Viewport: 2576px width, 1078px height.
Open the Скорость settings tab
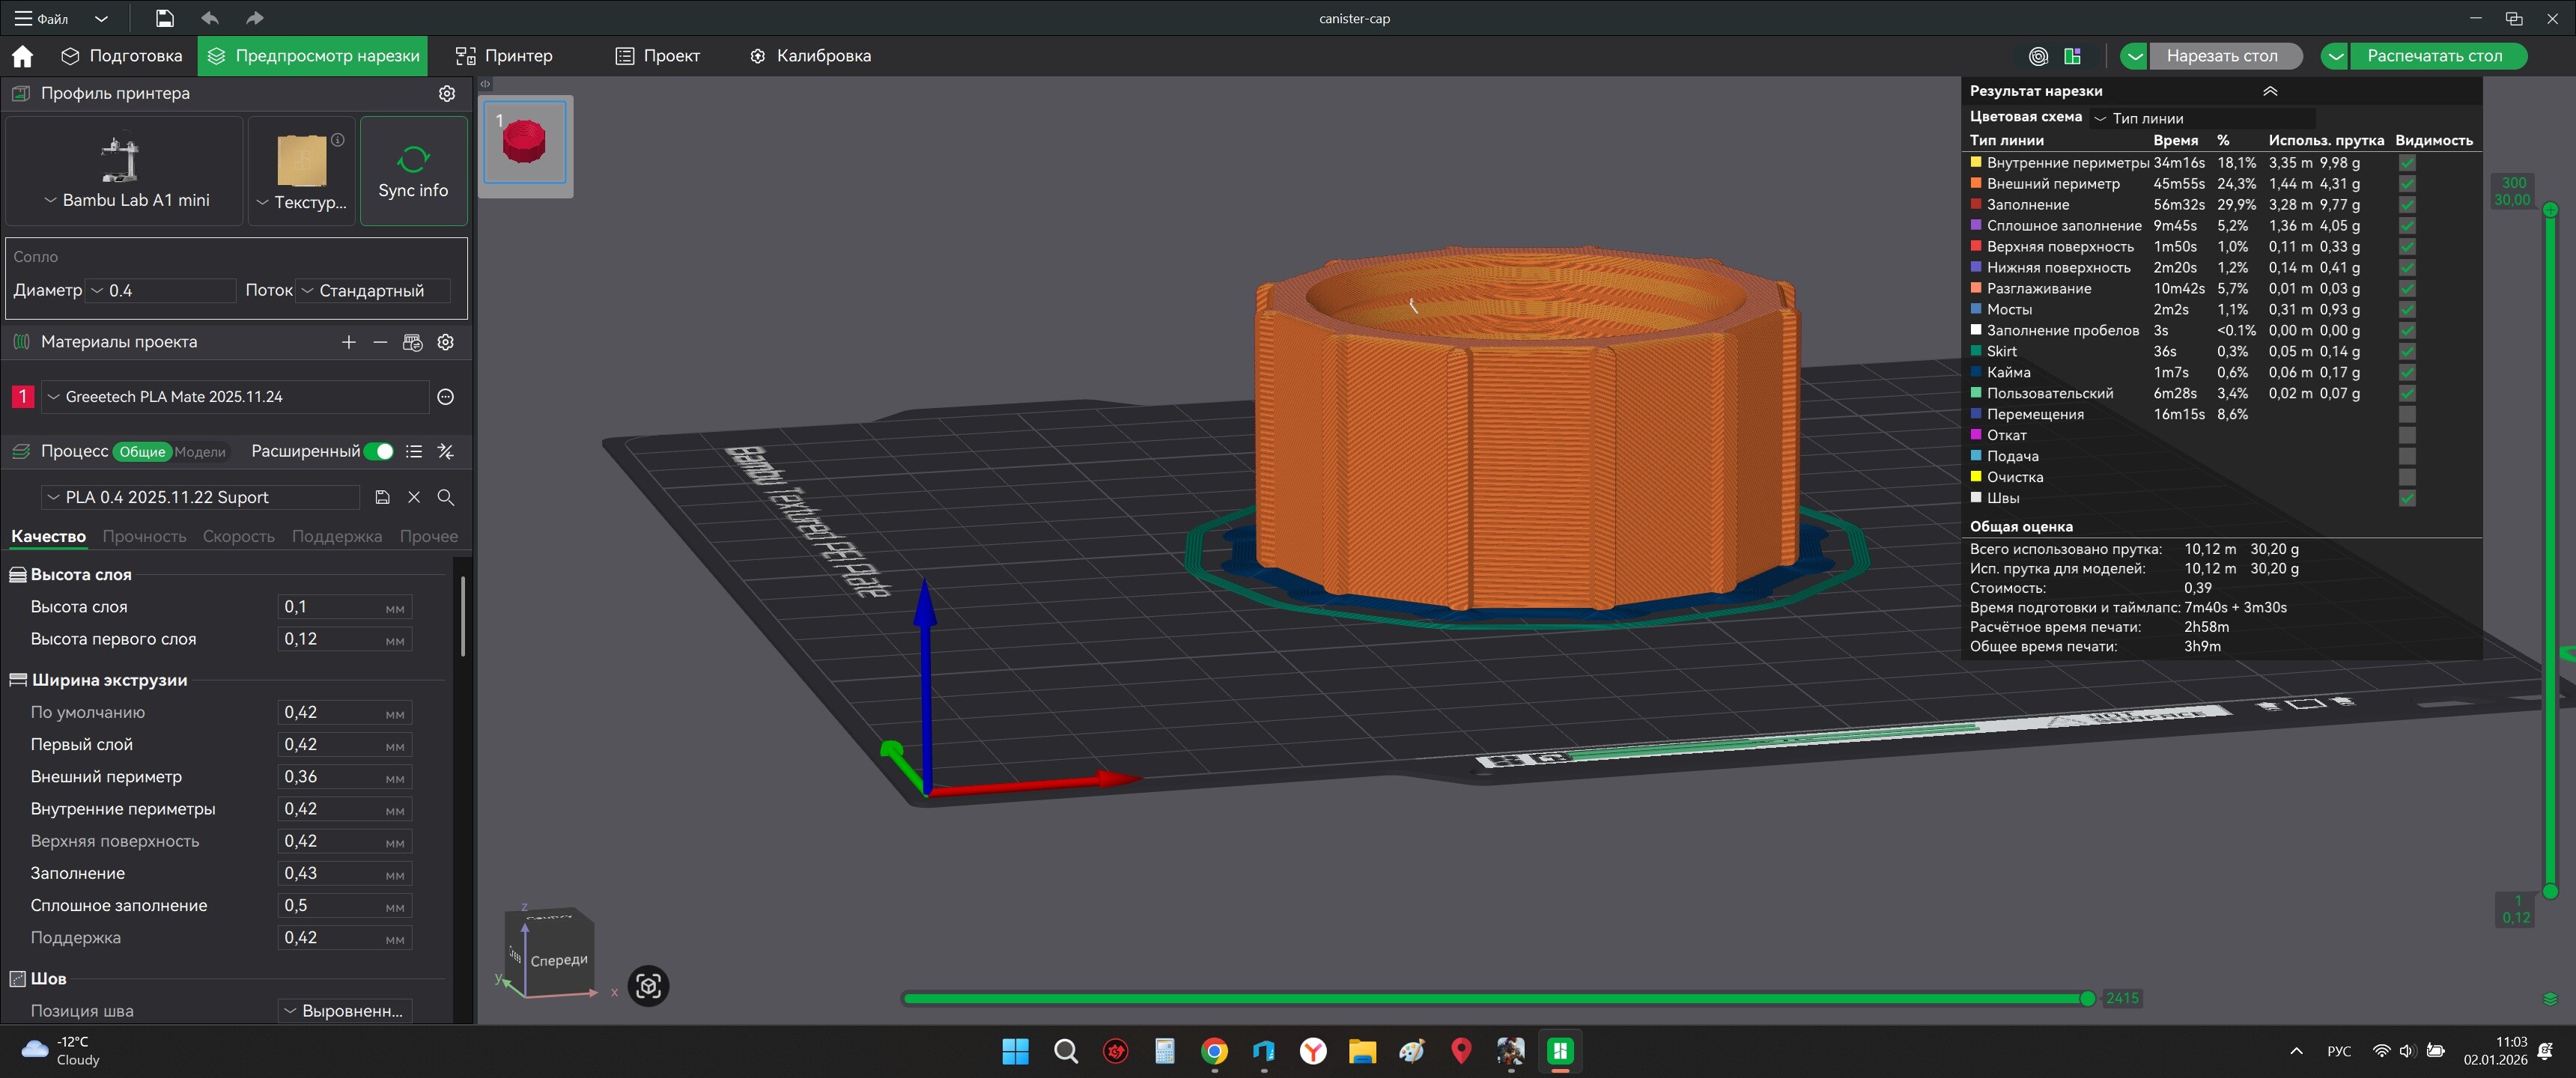pos(238,536)
